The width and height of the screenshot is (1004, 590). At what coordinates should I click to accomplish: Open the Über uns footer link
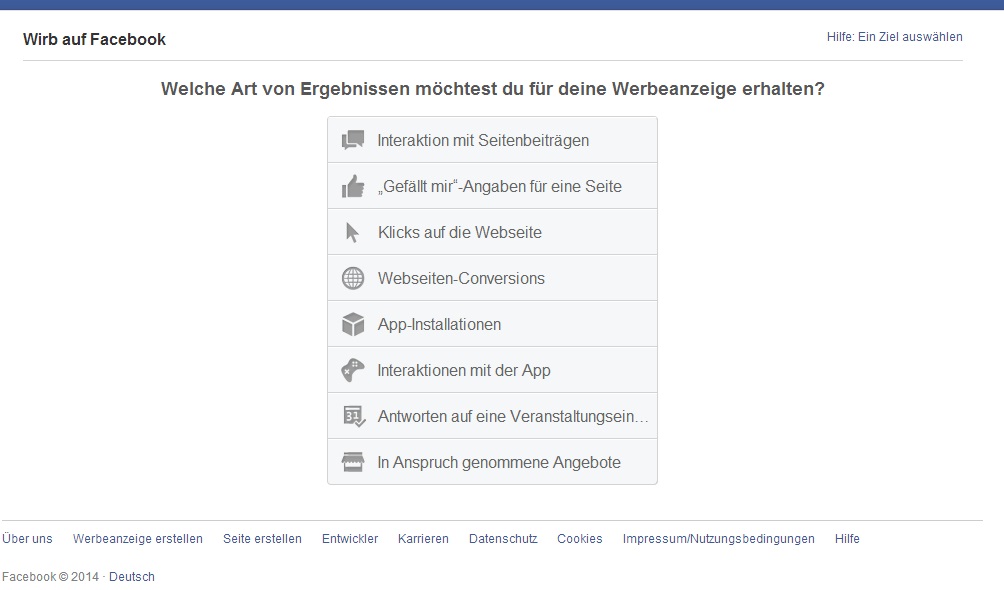coord(27,538)
